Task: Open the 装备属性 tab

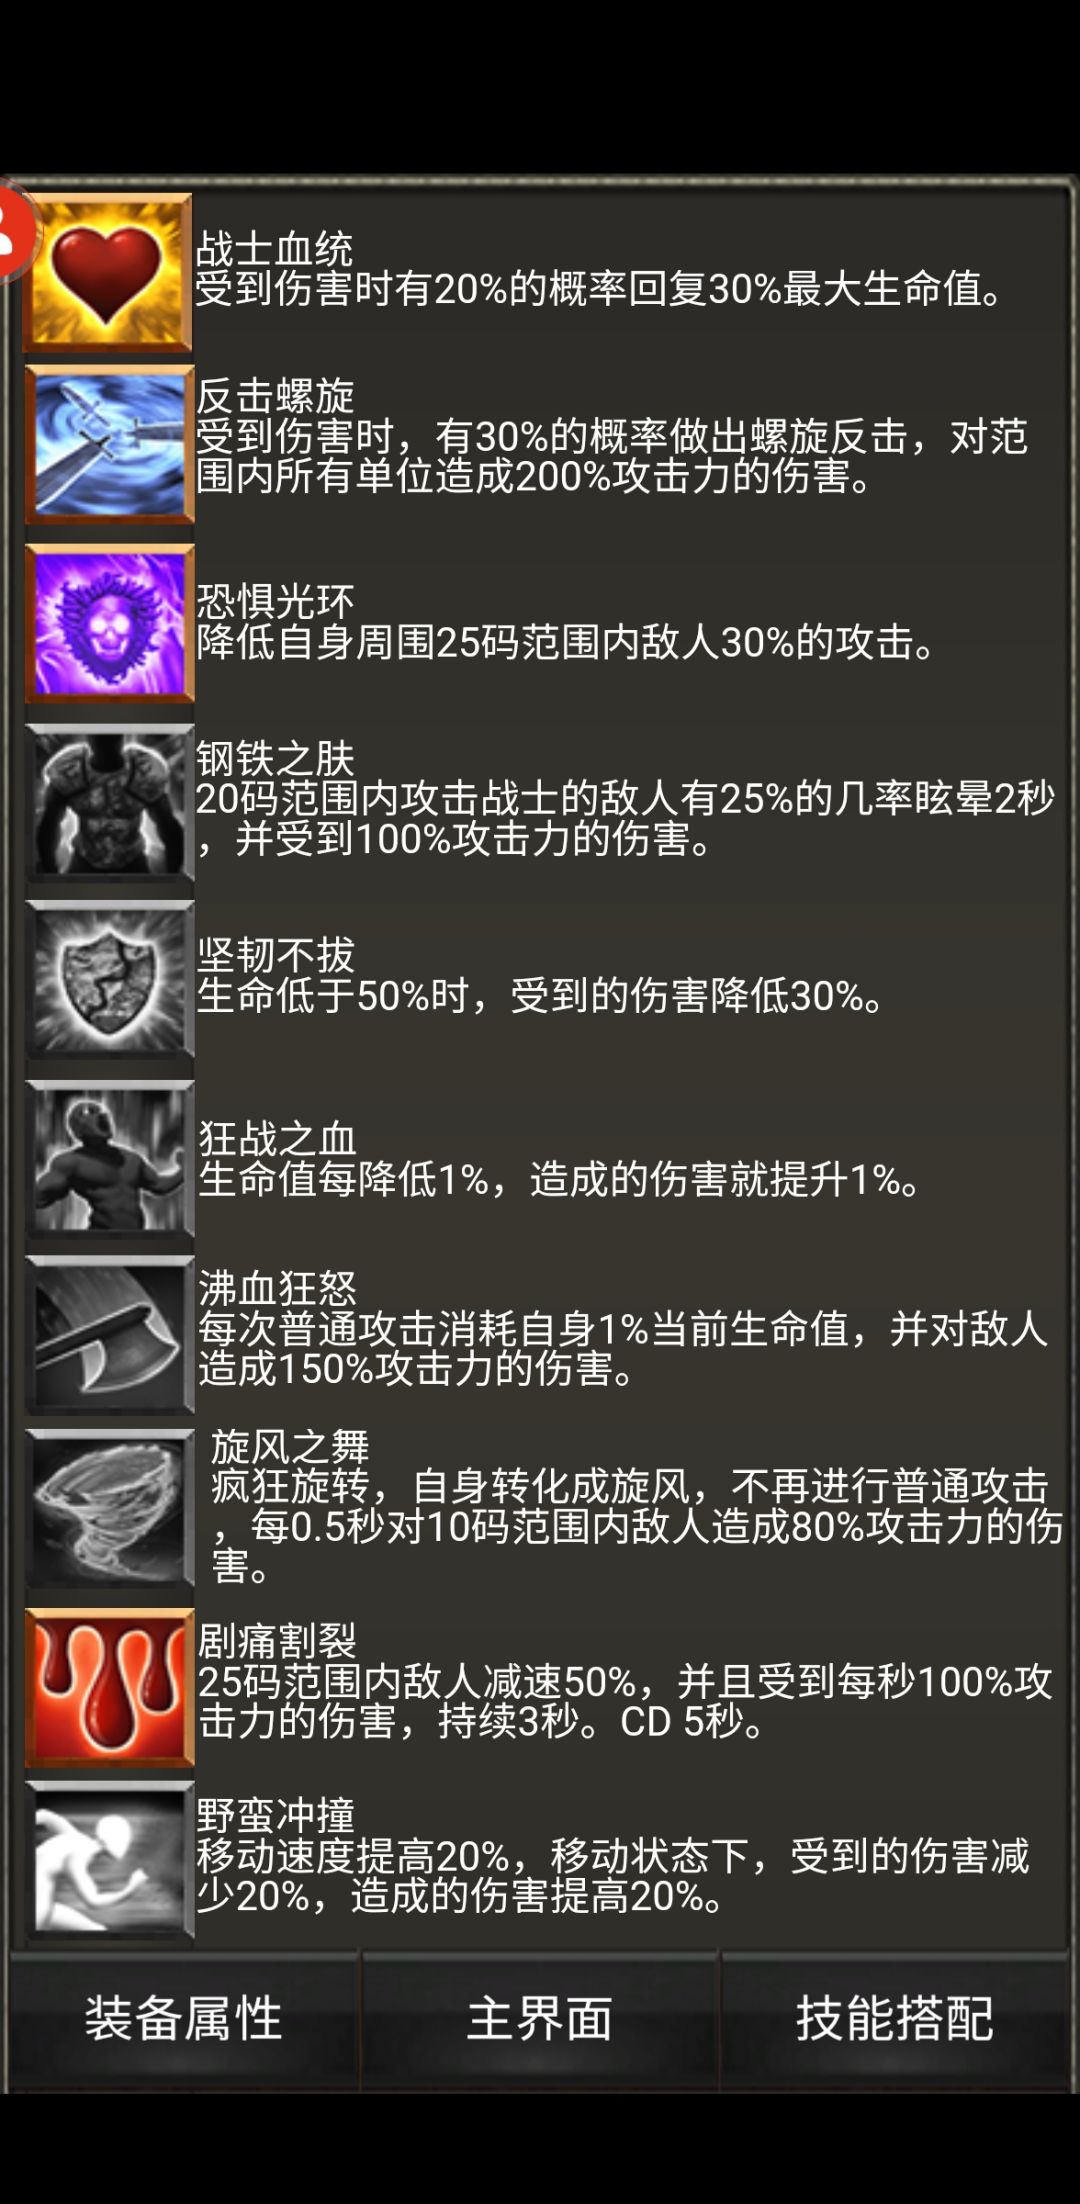Action: [x=184, y=2019]
